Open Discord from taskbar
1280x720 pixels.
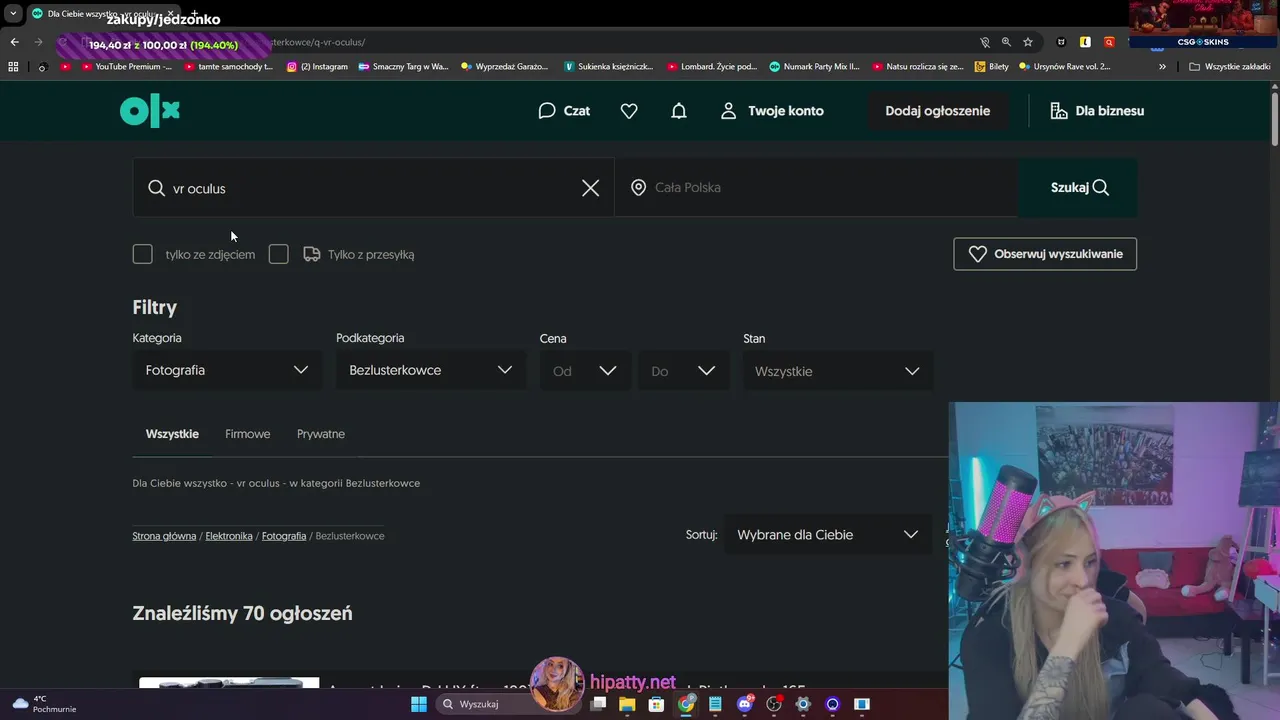(744, 704)
